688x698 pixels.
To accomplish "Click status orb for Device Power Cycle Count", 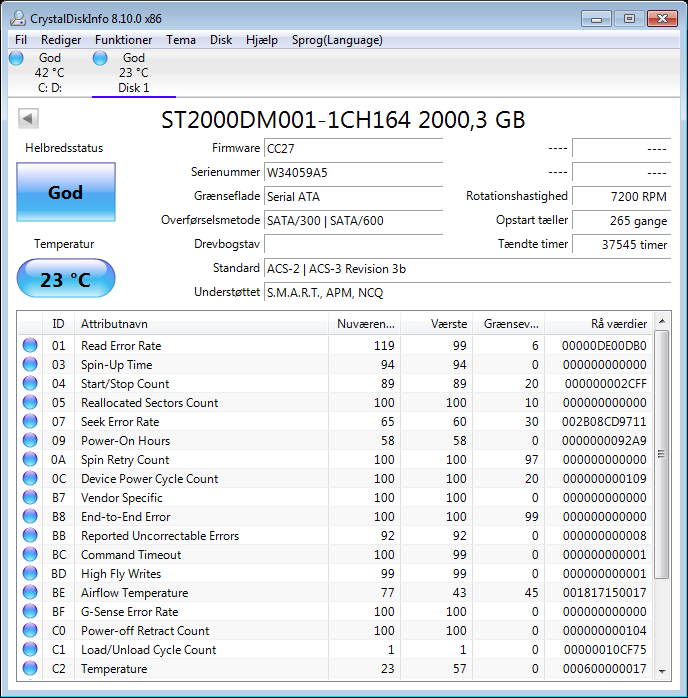I will [30, 478].
